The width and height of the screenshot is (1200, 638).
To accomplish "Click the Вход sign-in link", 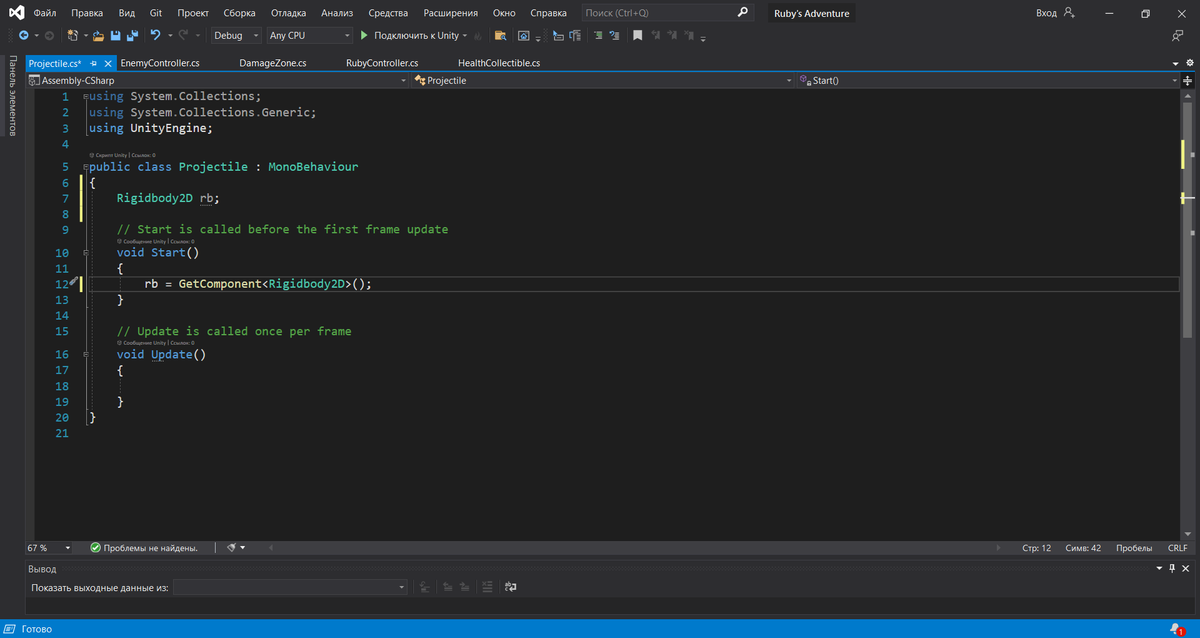I will click(1046, 13).
